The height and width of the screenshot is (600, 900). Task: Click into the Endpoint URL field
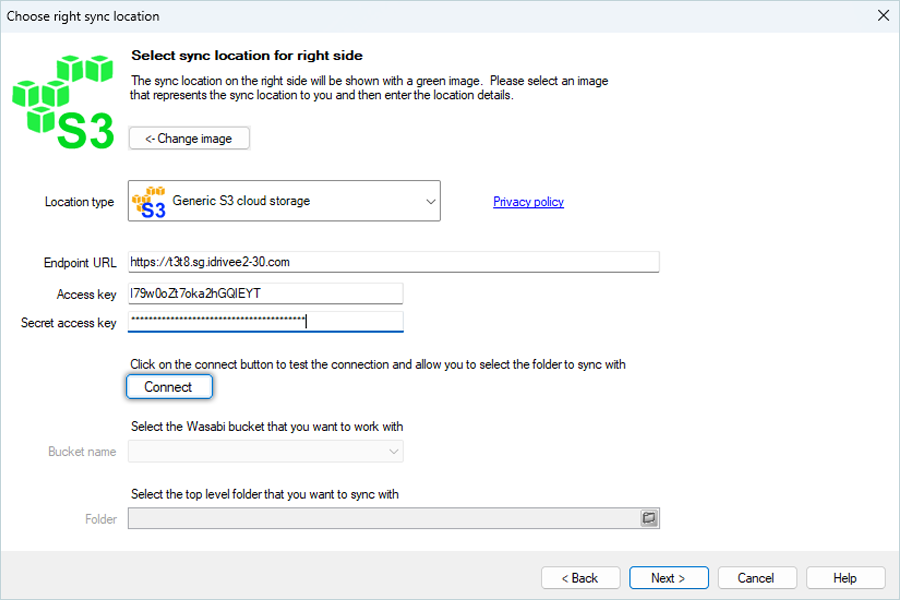point(393,262)
